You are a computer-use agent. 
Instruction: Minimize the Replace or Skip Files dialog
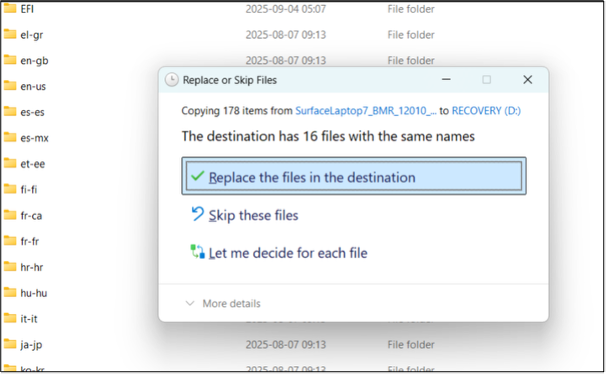coord(446,80)
